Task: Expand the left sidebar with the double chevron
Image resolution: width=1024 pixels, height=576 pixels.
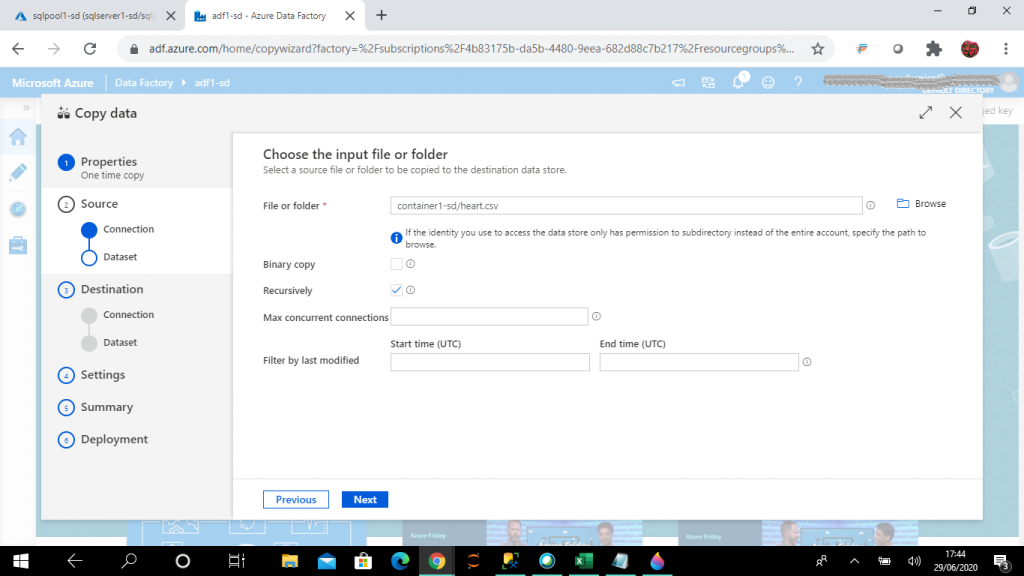Action: click(26, 108)
